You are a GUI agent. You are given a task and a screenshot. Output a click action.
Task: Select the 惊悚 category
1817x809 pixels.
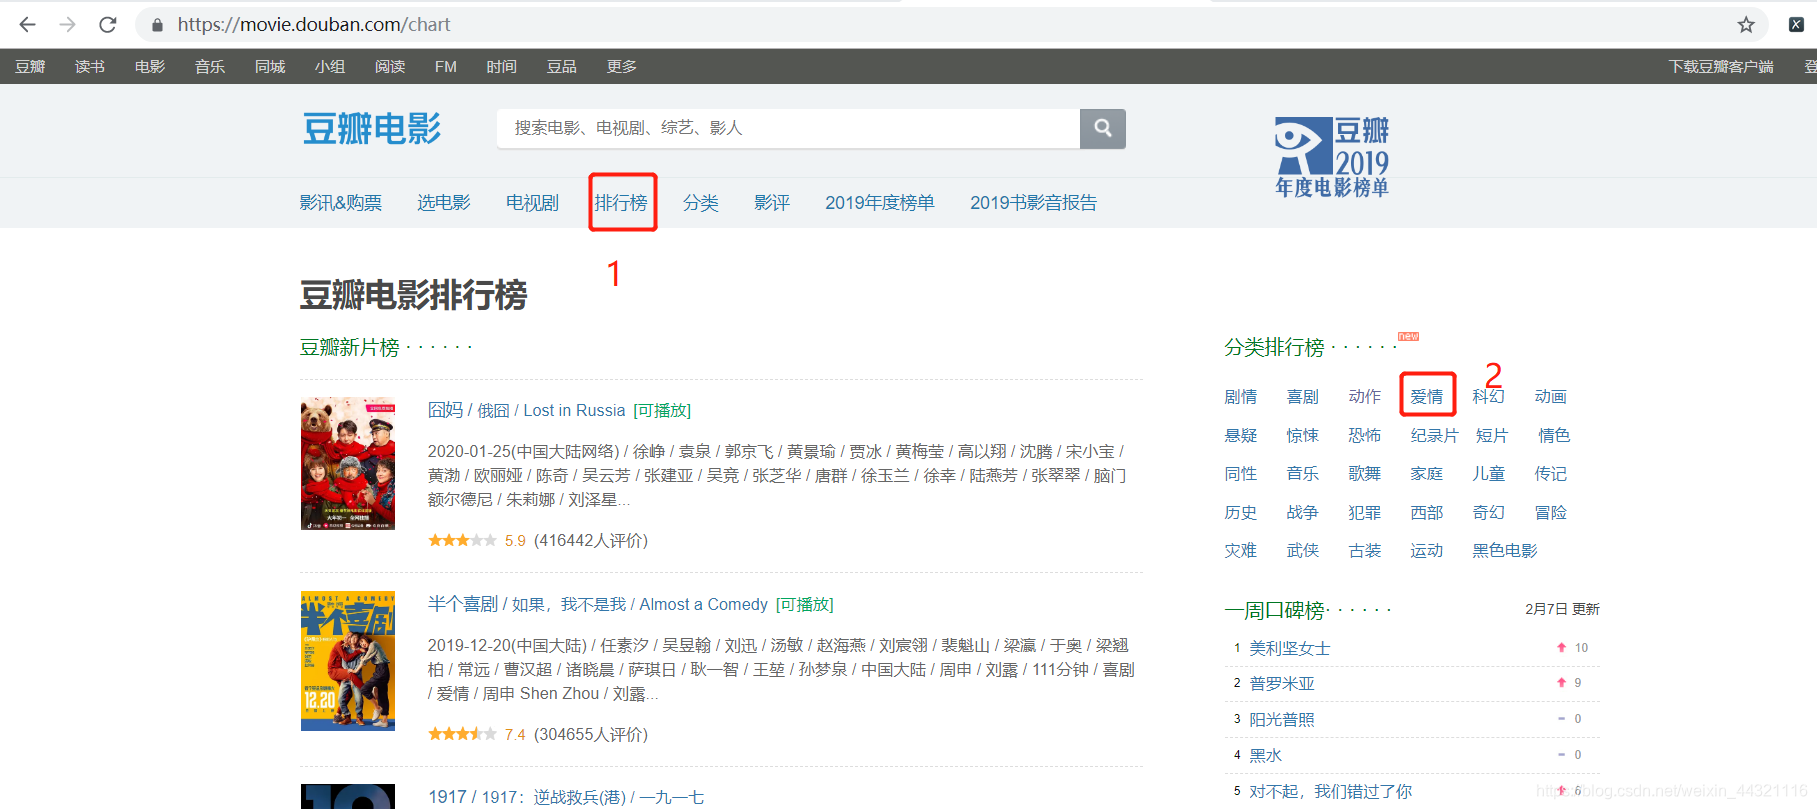[x=1303, y=436]
